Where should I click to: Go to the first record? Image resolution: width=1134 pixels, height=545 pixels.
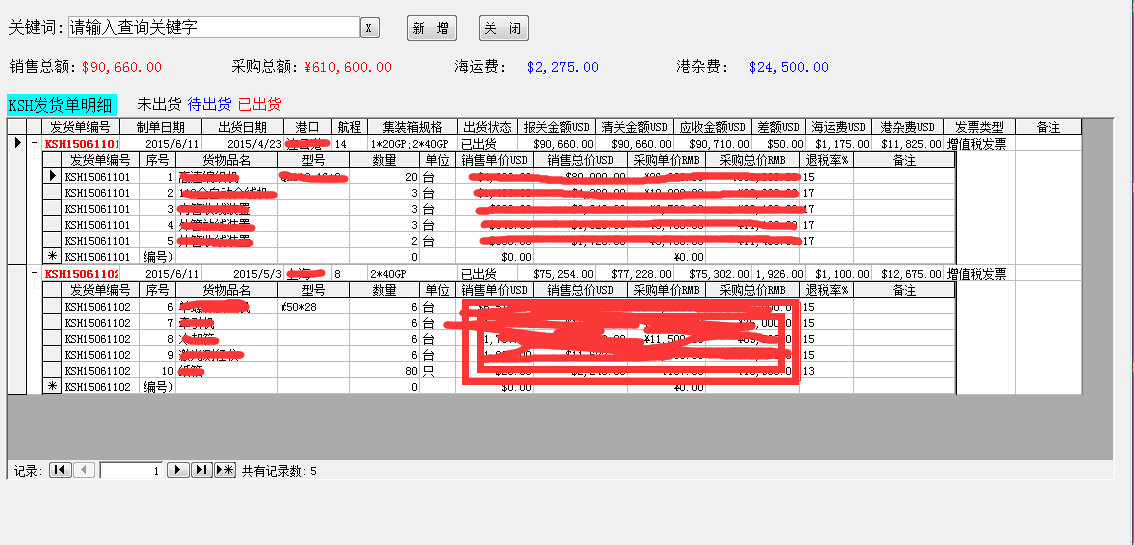[x=60, y=470]
